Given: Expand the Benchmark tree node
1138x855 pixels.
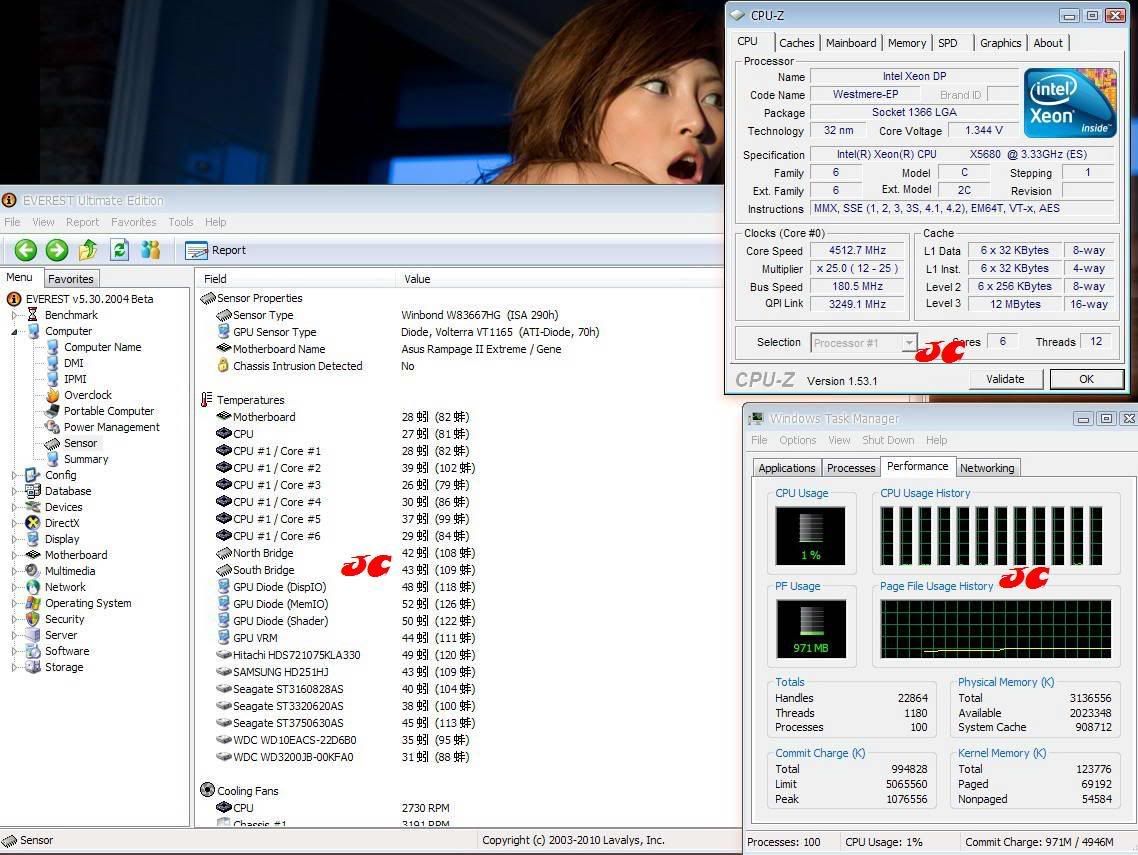Looking at the screenshot, I should 15,315.
